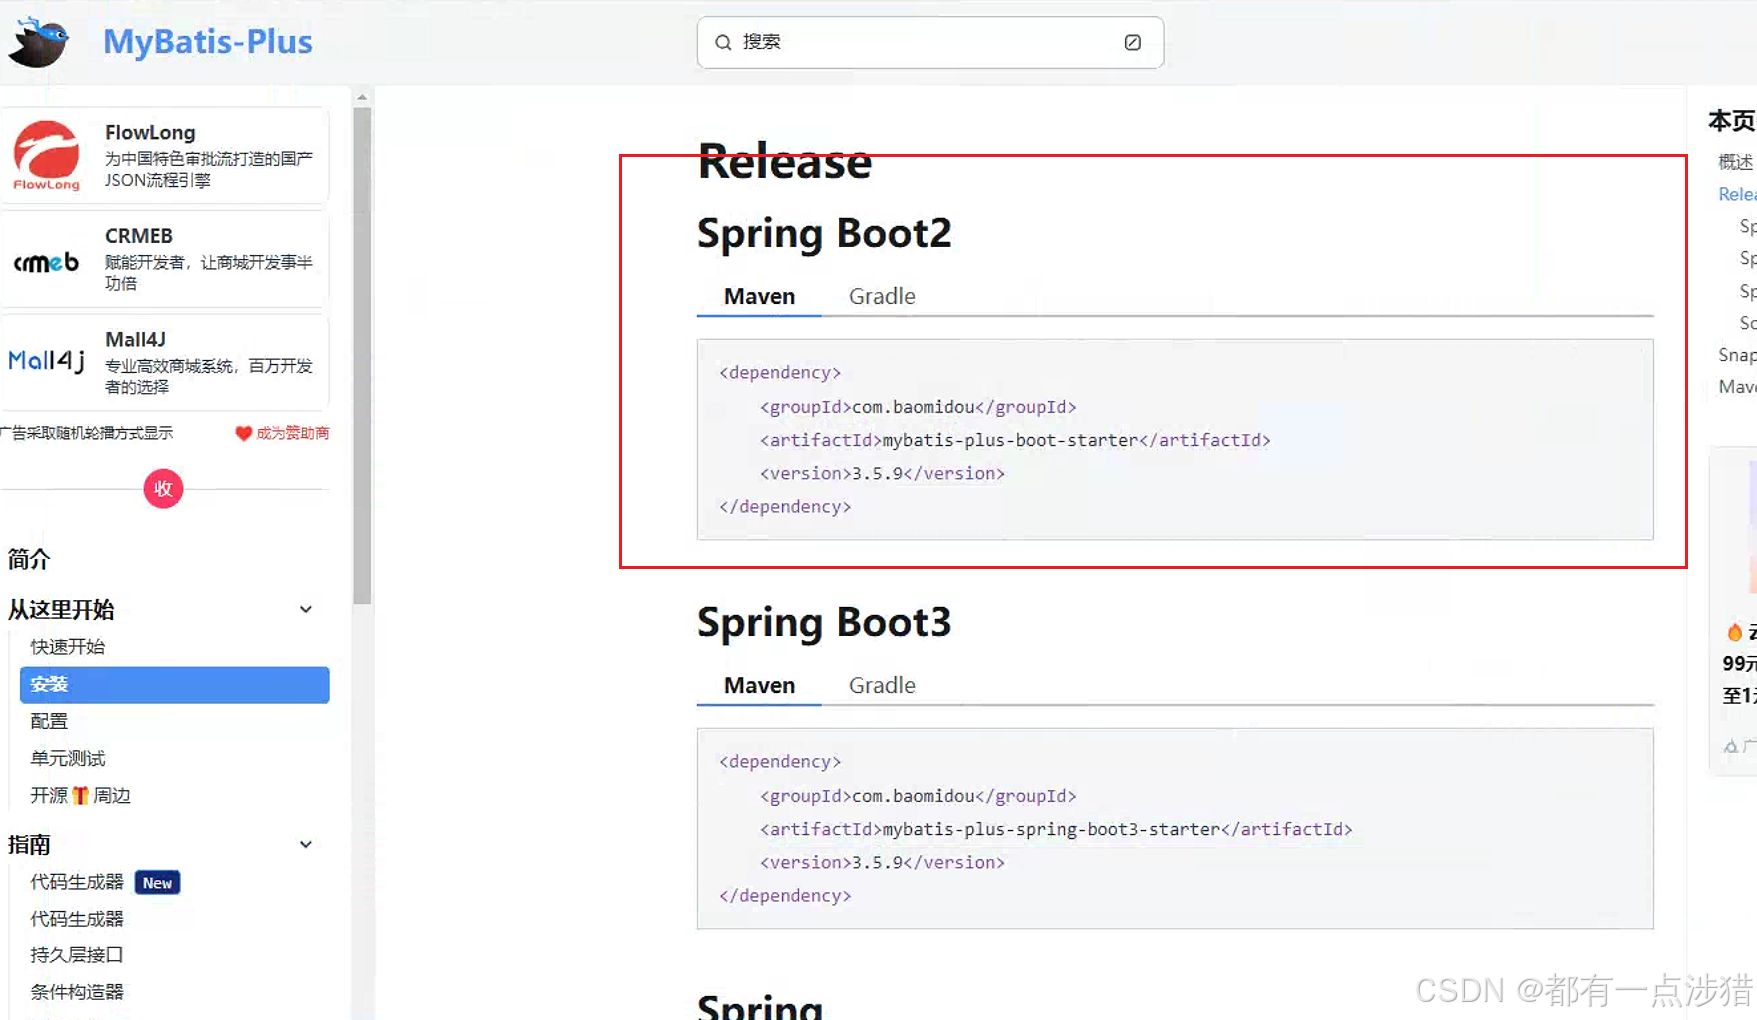Collapse the 从这里开始 section chevron

(x=306, y=609)
